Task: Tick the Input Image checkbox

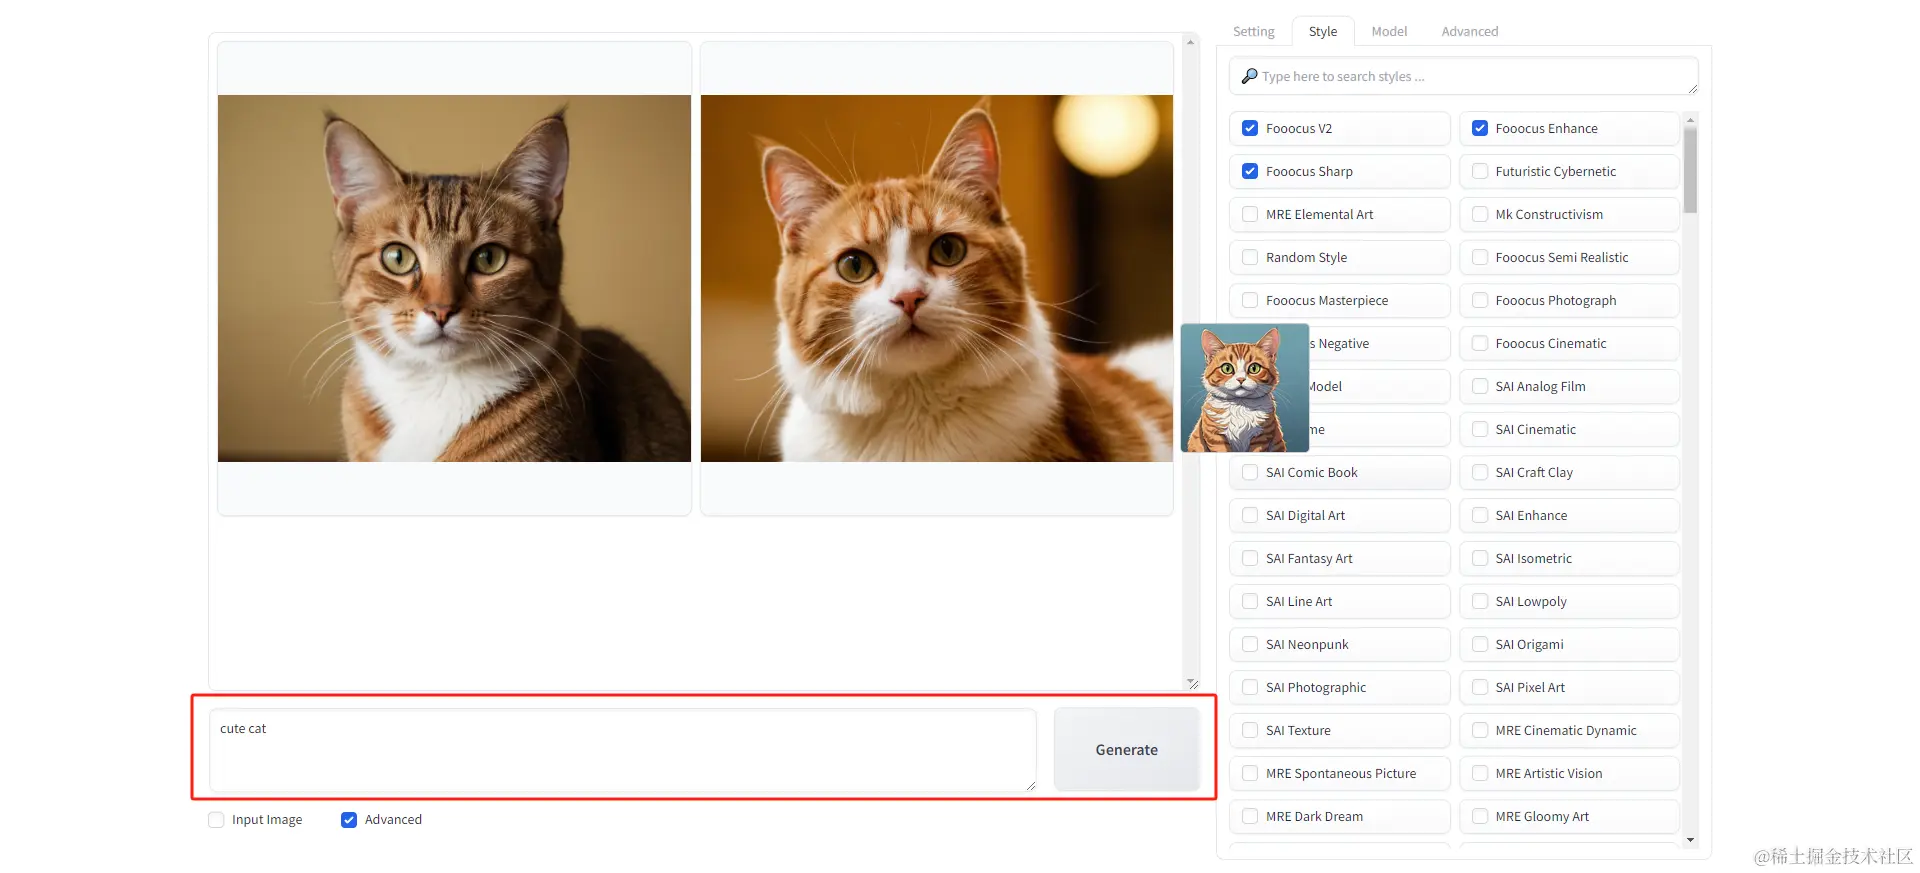Action: [x=216, y=820]
